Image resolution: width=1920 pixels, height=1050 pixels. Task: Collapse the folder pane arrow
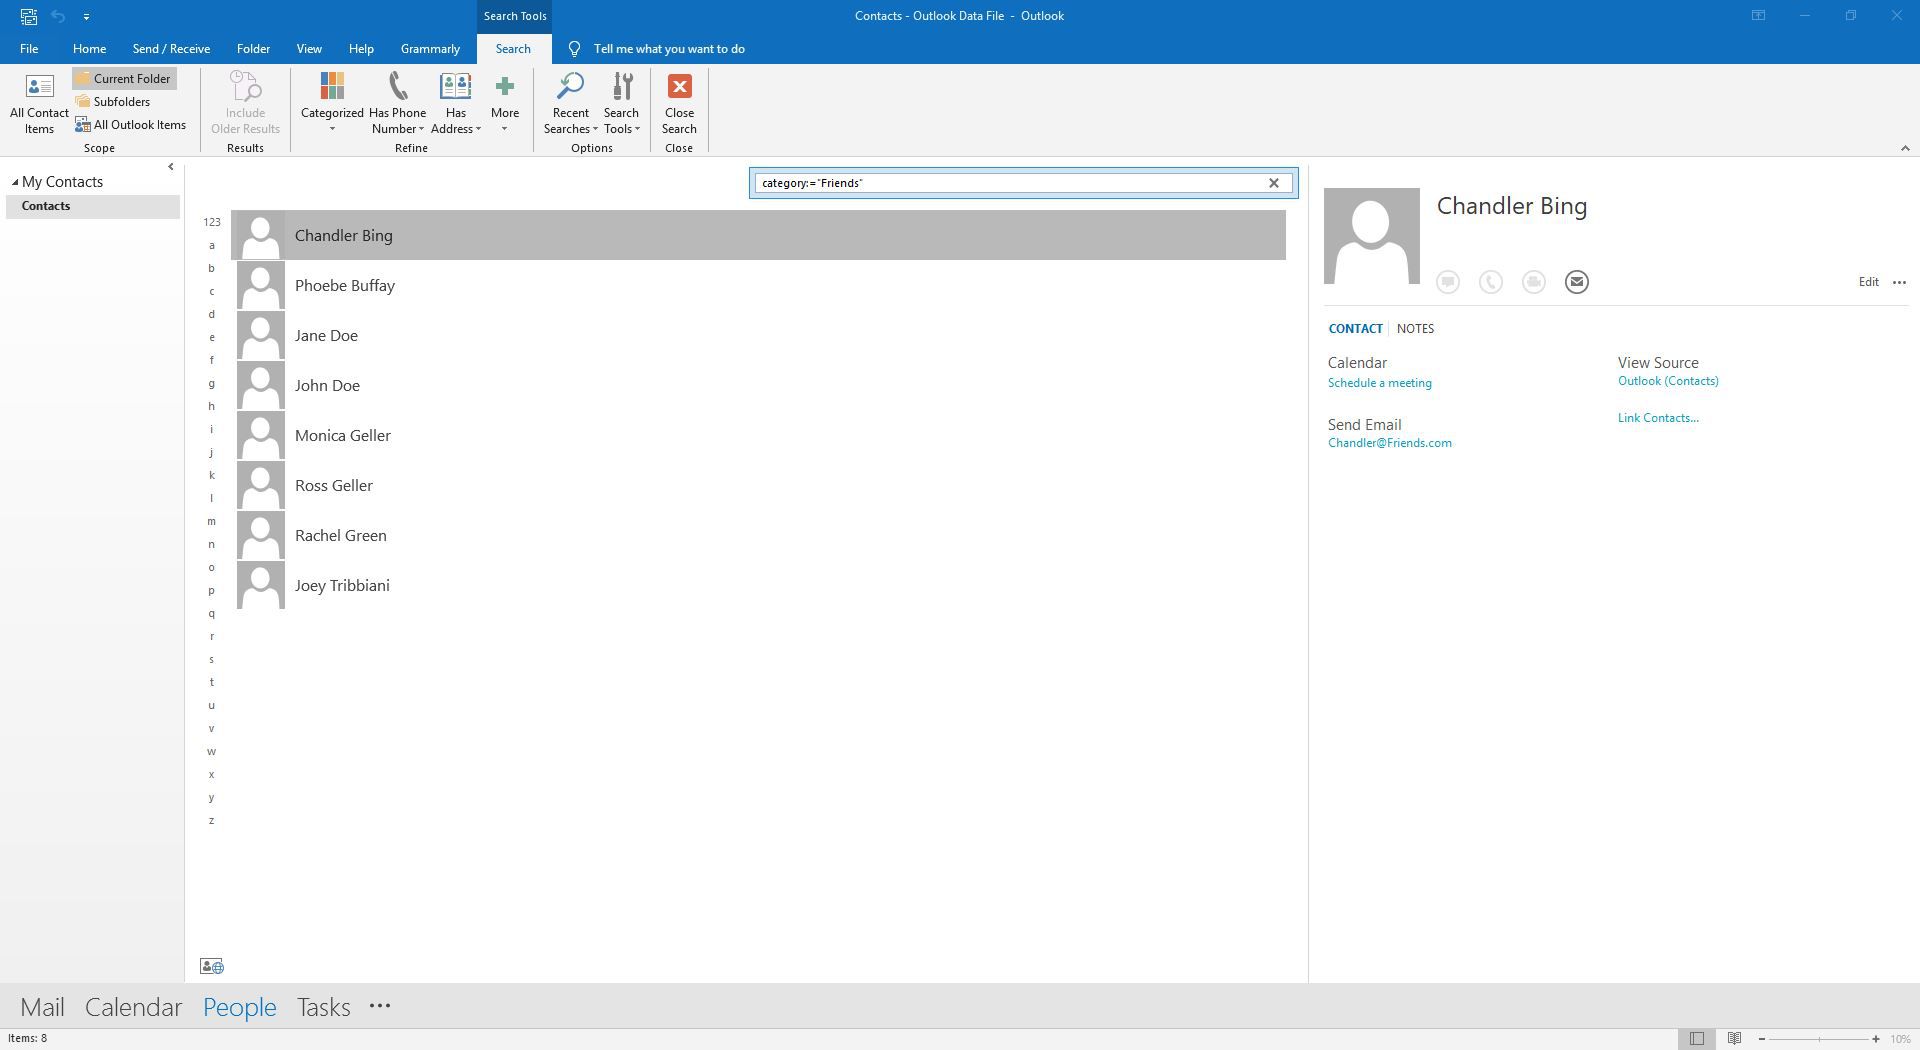(170, 167)
